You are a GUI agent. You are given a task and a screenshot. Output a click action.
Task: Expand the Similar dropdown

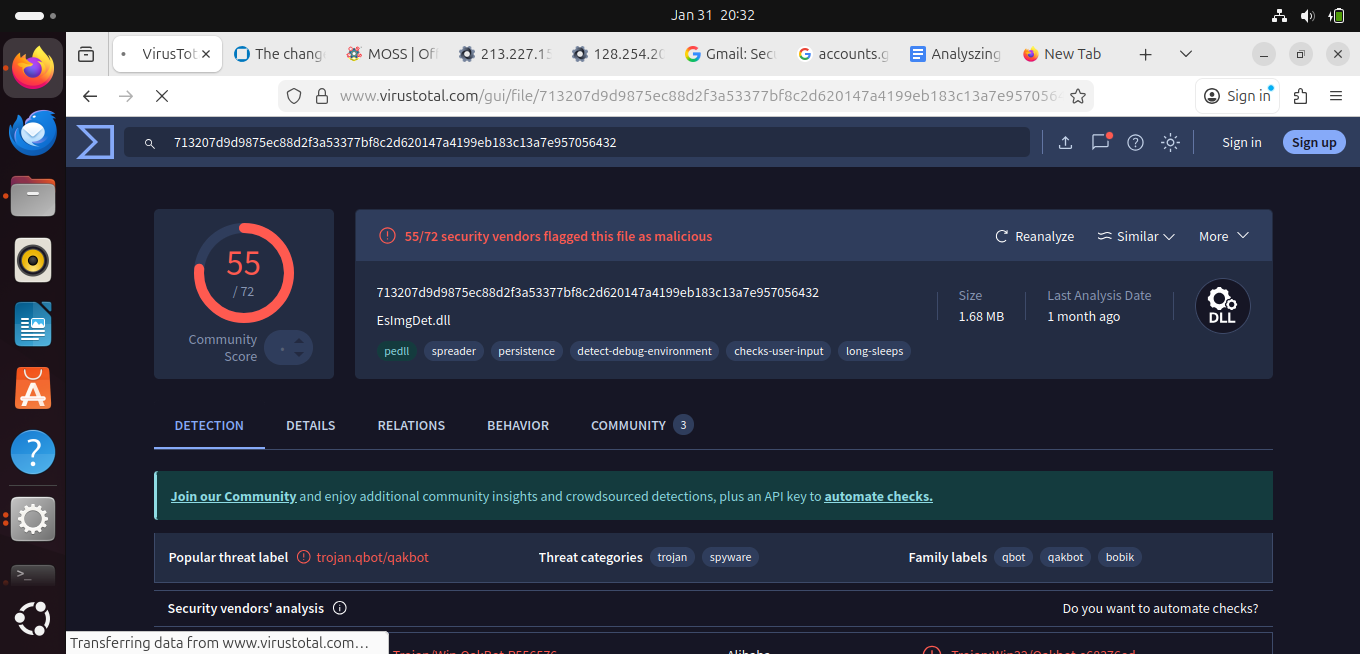pyautogui.click(x=1135, y=236)
